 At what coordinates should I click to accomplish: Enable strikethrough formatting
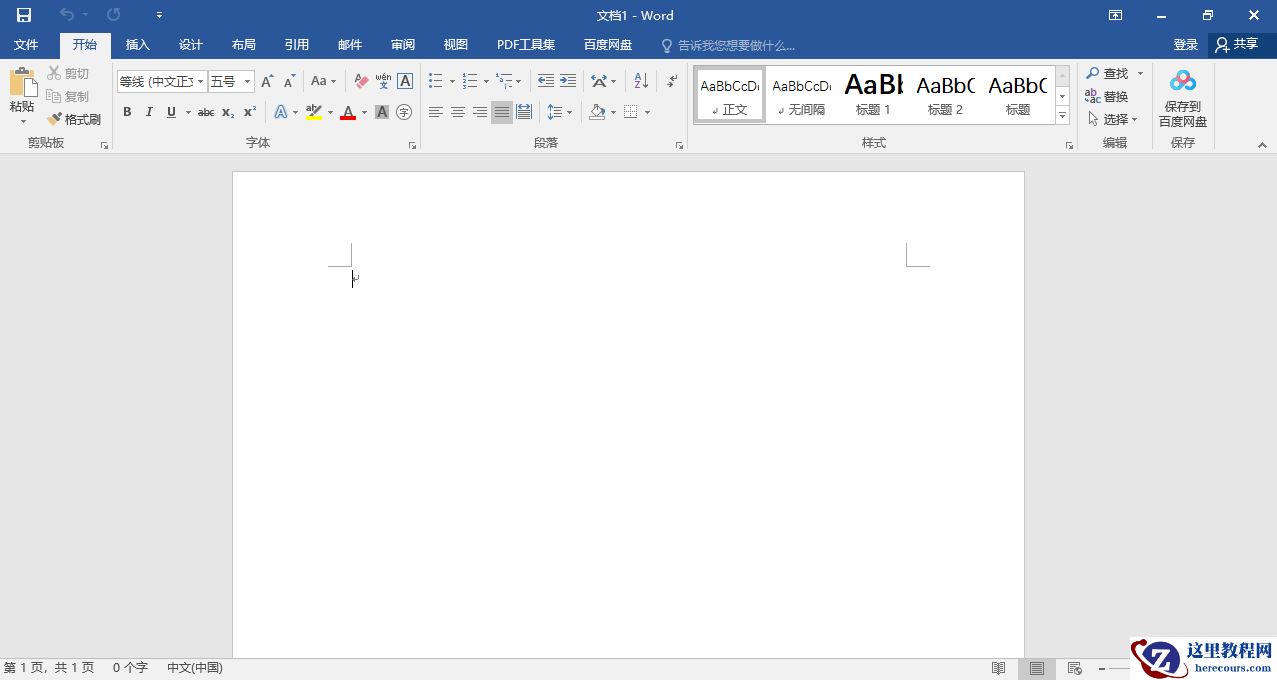point(205,112)
